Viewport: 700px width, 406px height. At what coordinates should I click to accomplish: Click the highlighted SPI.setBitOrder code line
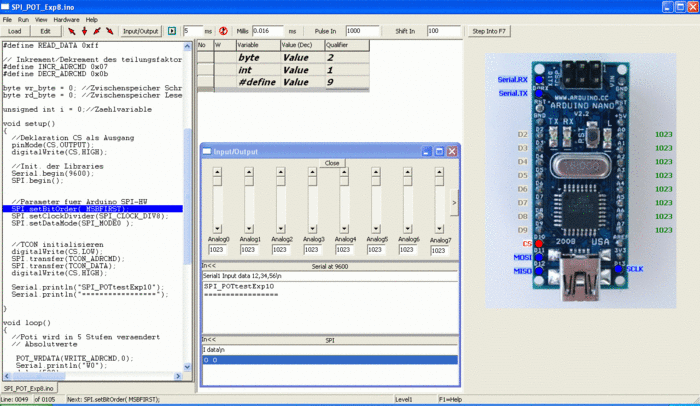(x=92, y=209)
